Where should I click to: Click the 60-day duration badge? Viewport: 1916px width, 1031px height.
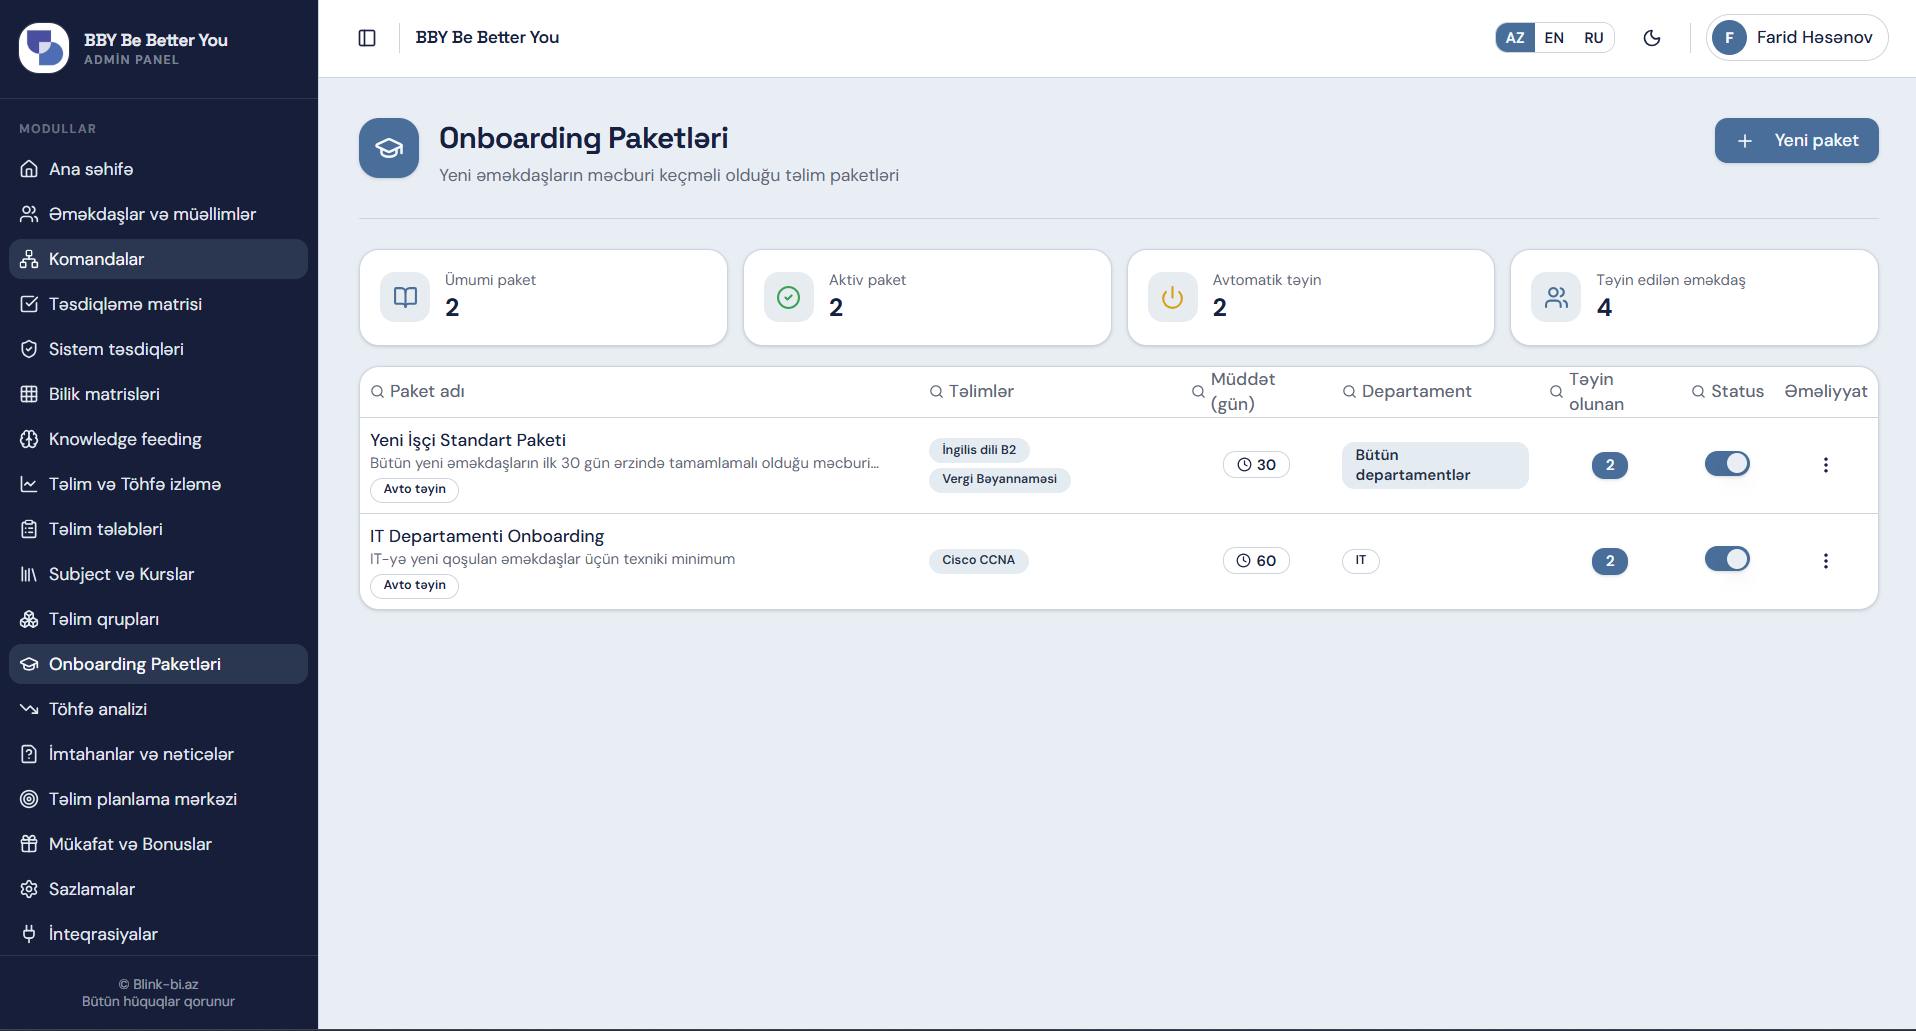click(1256, 561)
